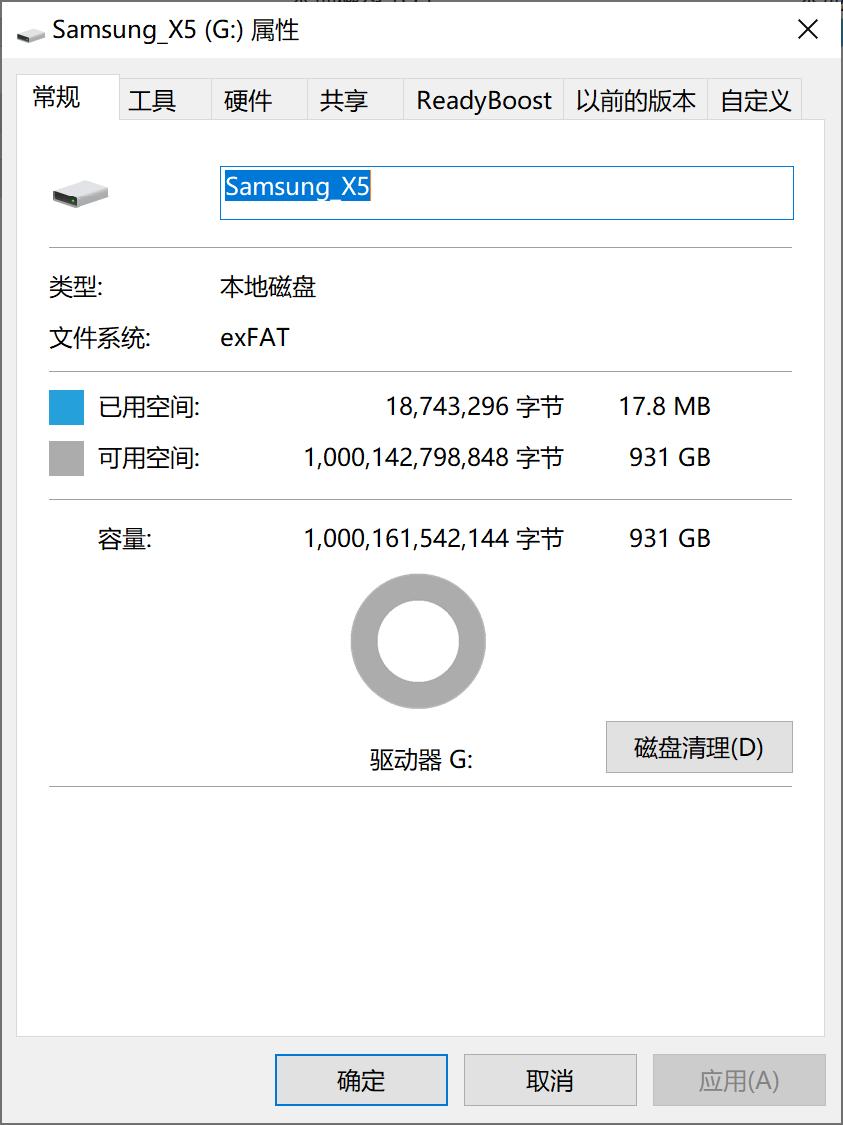Switch to the 以前的版本 tab
This screenshot has height=1125, width=843.
pyautogui.click(x=634, y=99)
